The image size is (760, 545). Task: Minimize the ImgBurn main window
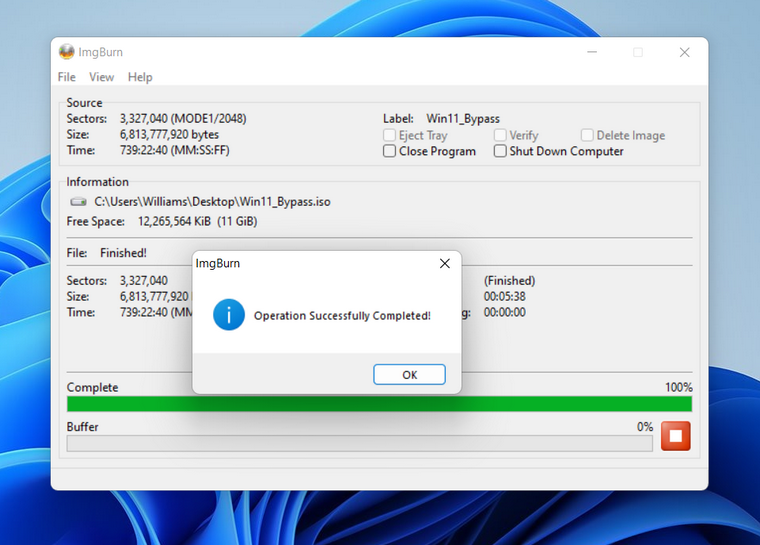592,52
